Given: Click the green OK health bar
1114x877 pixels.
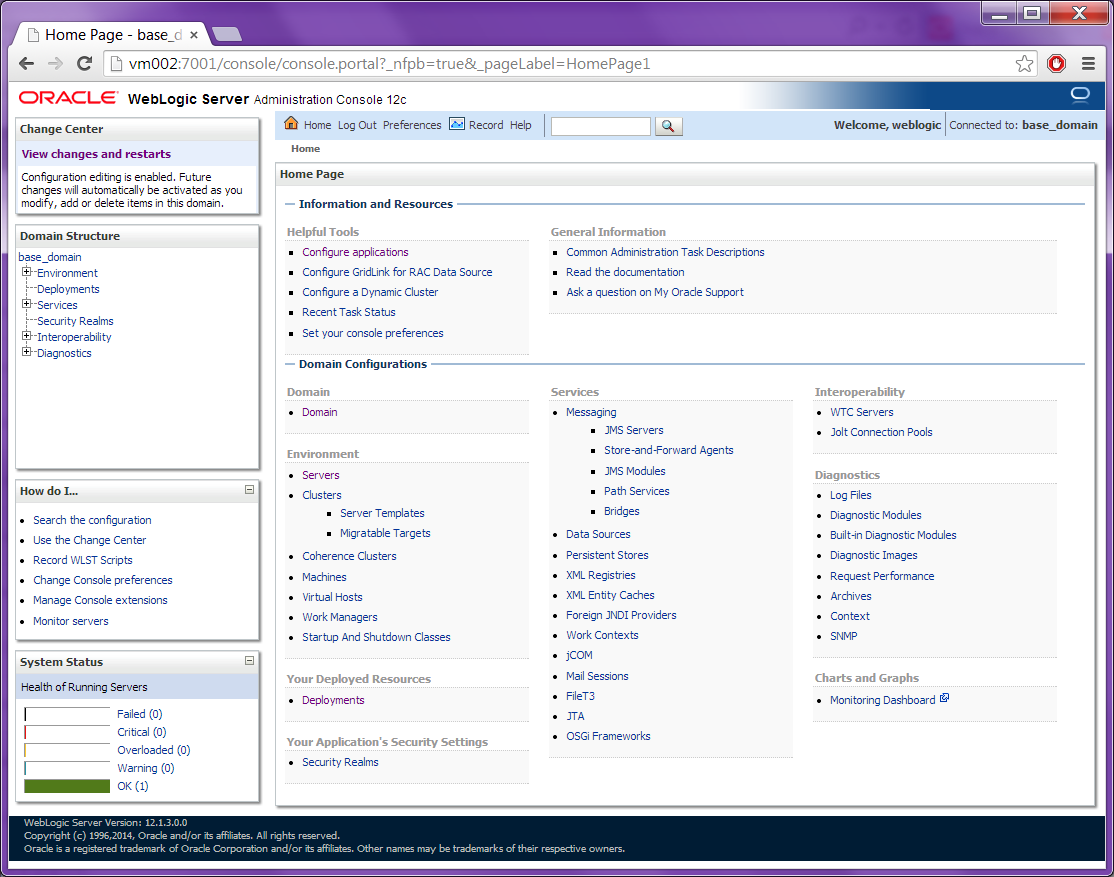Looking at the screenshot, I should [x=67, y=786].
